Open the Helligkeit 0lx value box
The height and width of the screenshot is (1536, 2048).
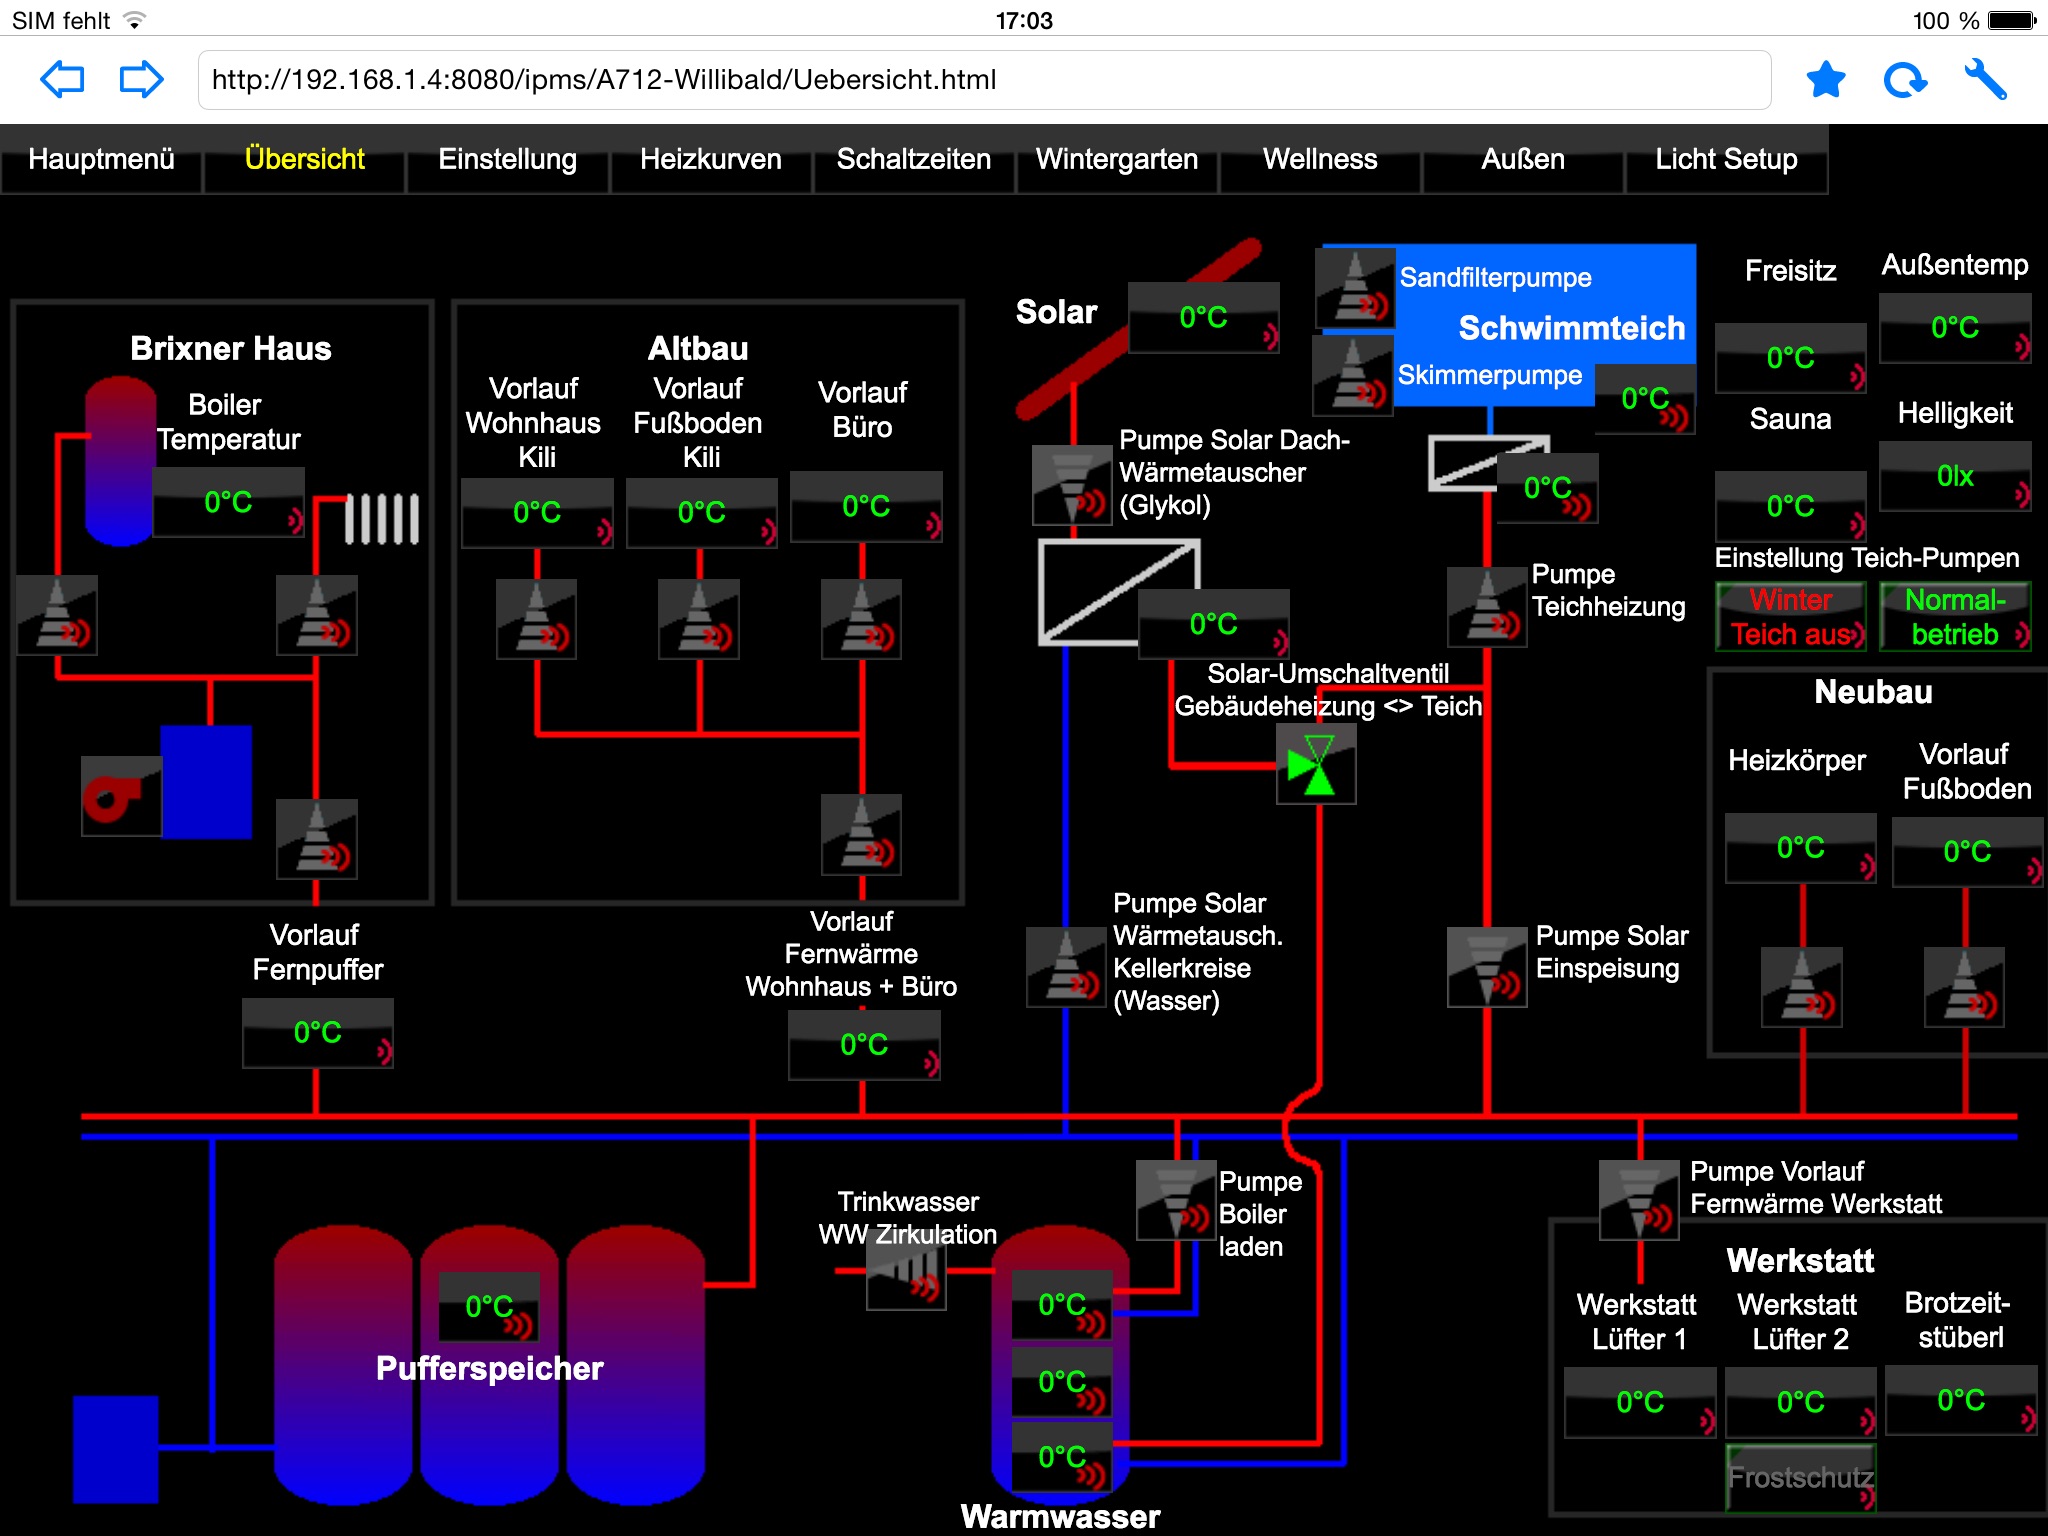click(x=1955, y=477)
